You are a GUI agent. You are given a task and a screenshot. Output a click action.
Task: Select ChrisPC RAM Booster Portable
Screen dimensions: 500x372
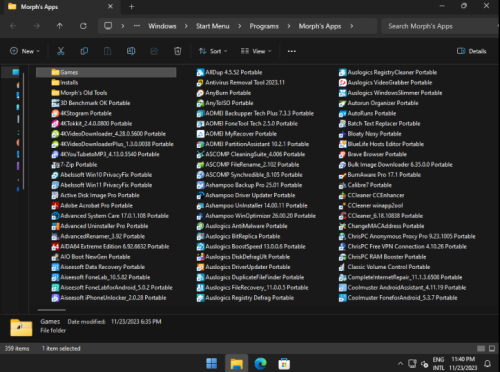pyautogui.click(x=382, y=257)
